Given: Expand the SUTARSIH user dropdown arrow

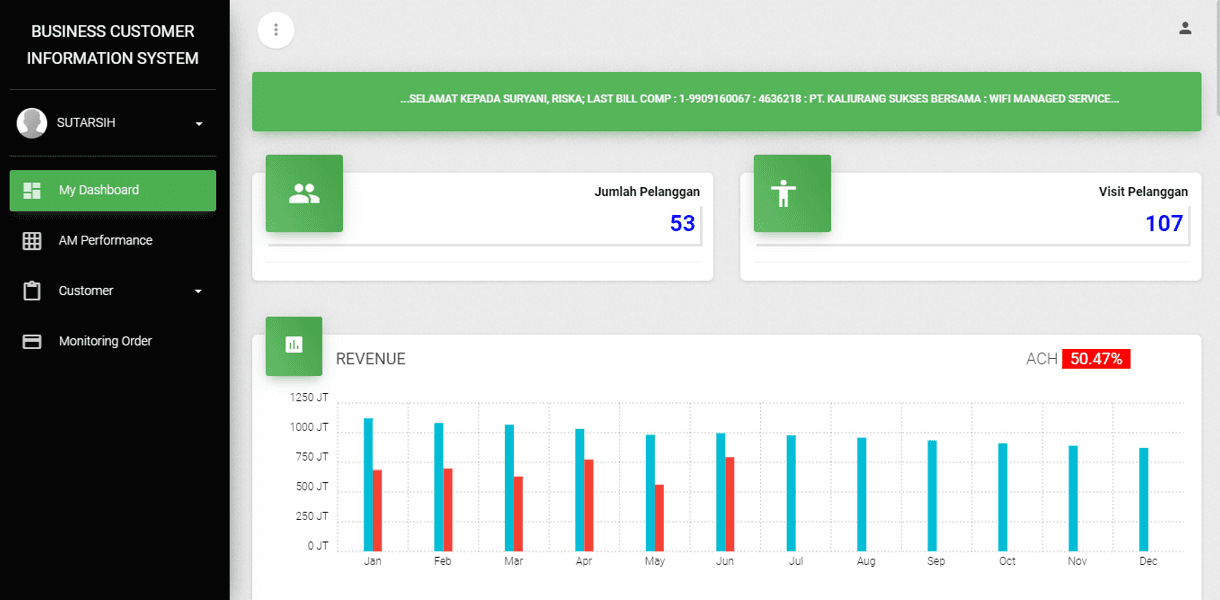Looking at the screenshot, I should click(199, 124).
